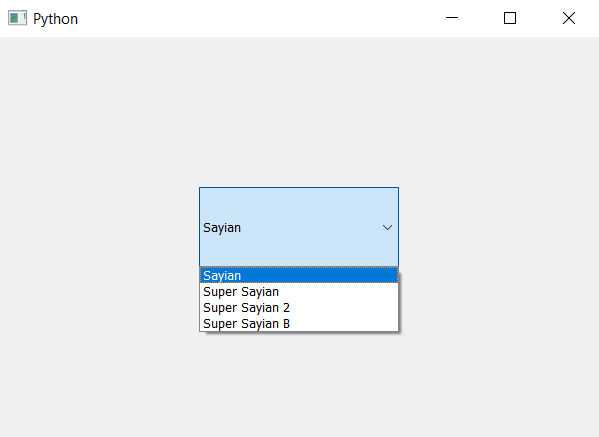Click the Python window icon in title bar
This screenshot has height=437, width=599.
pos(17,18)
